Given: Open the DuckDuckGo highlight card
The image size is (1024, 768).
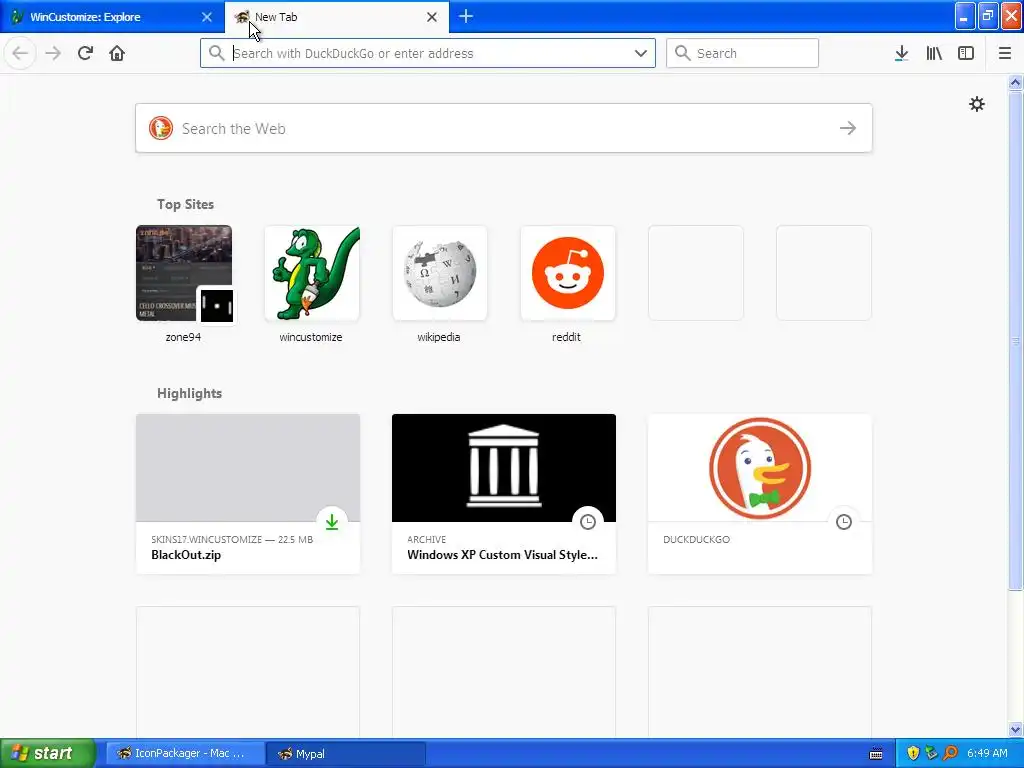Looking at the screenshot, I should [x=760, y=494].
